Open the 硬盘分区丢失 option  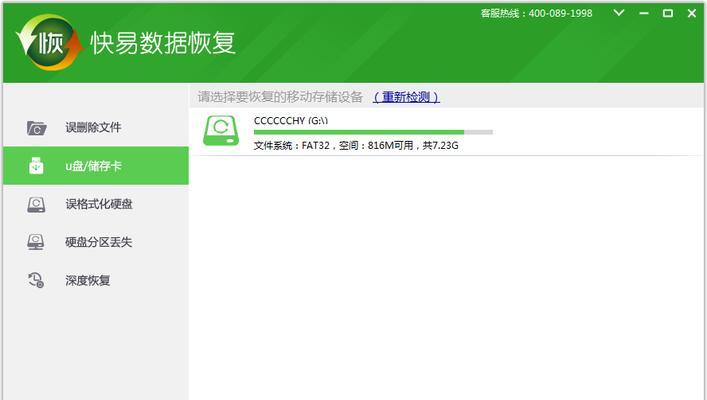pyautogui.click(x=96, y=242)
